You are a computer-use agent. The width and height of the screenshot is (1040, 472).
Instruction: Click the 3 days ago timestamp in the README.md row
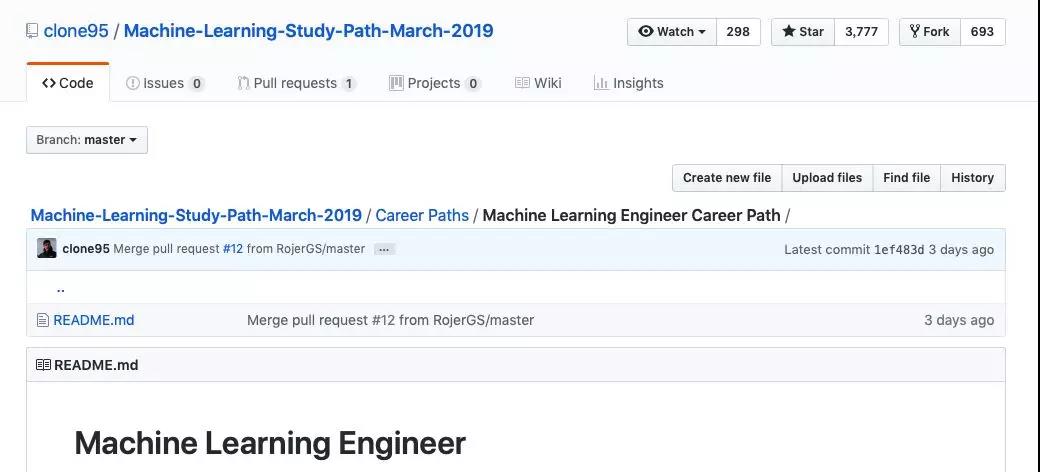coord(959,320)
